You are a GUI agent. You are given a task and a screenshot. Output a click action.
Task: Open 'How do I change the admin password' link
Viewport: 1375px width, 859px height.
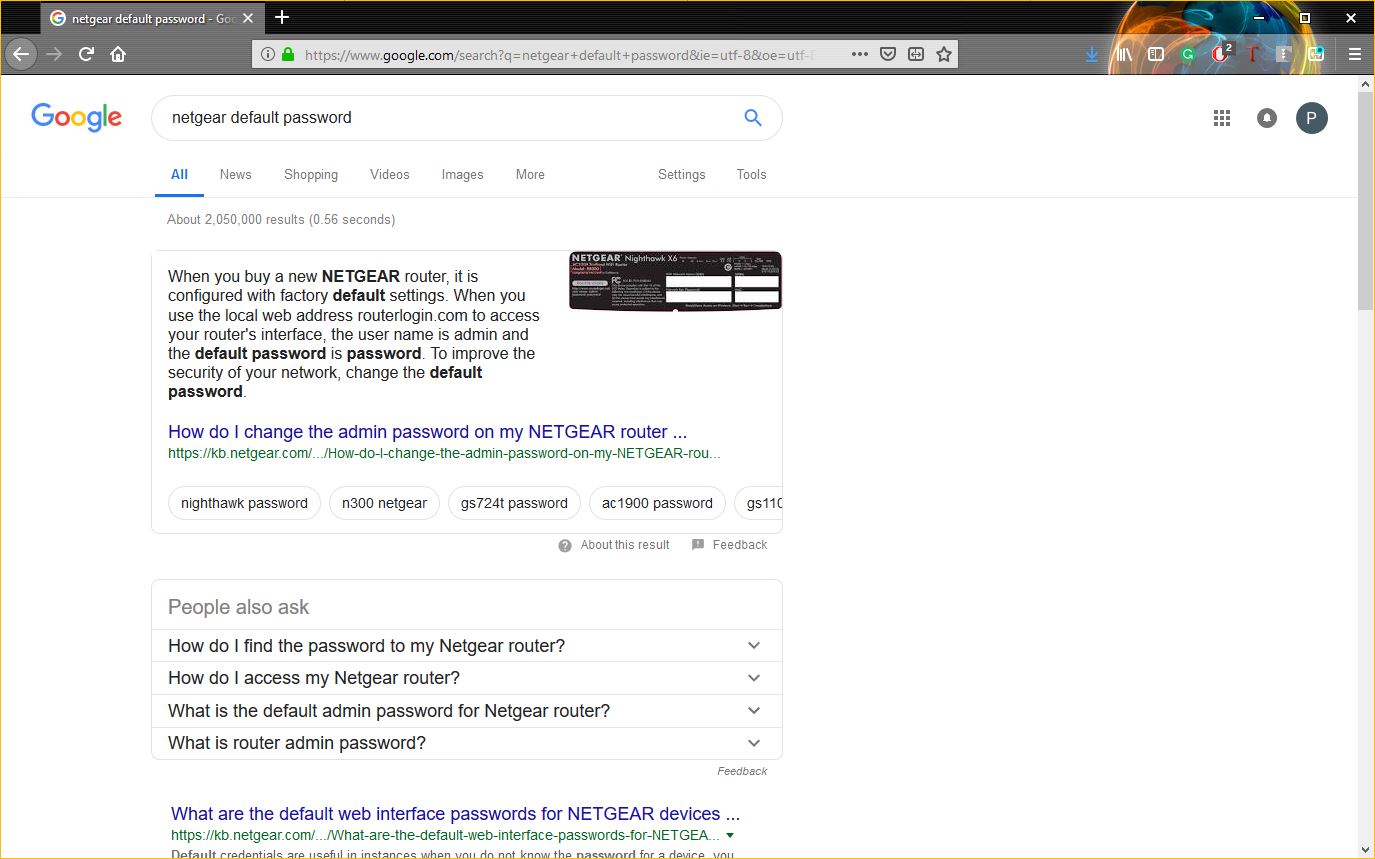click(x=428, y=432)
